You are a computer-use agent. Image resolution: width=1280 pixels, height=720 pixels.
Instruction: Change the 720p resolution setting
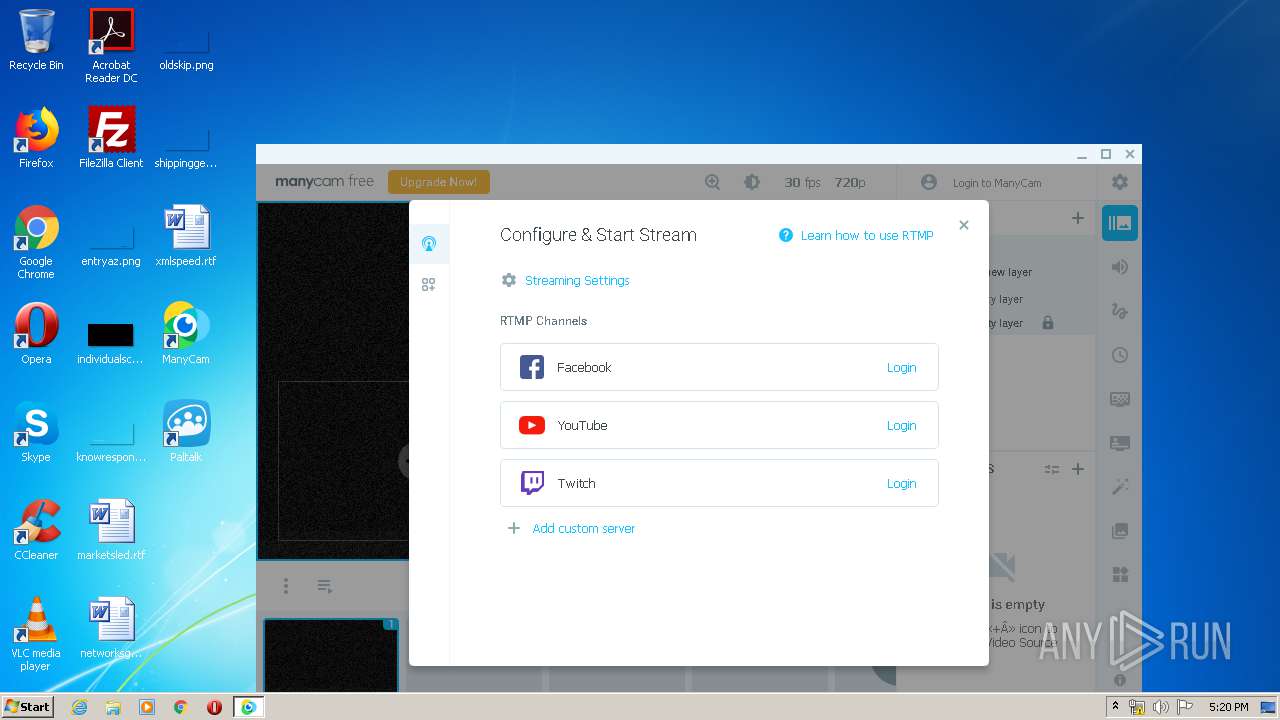[850, 183]
